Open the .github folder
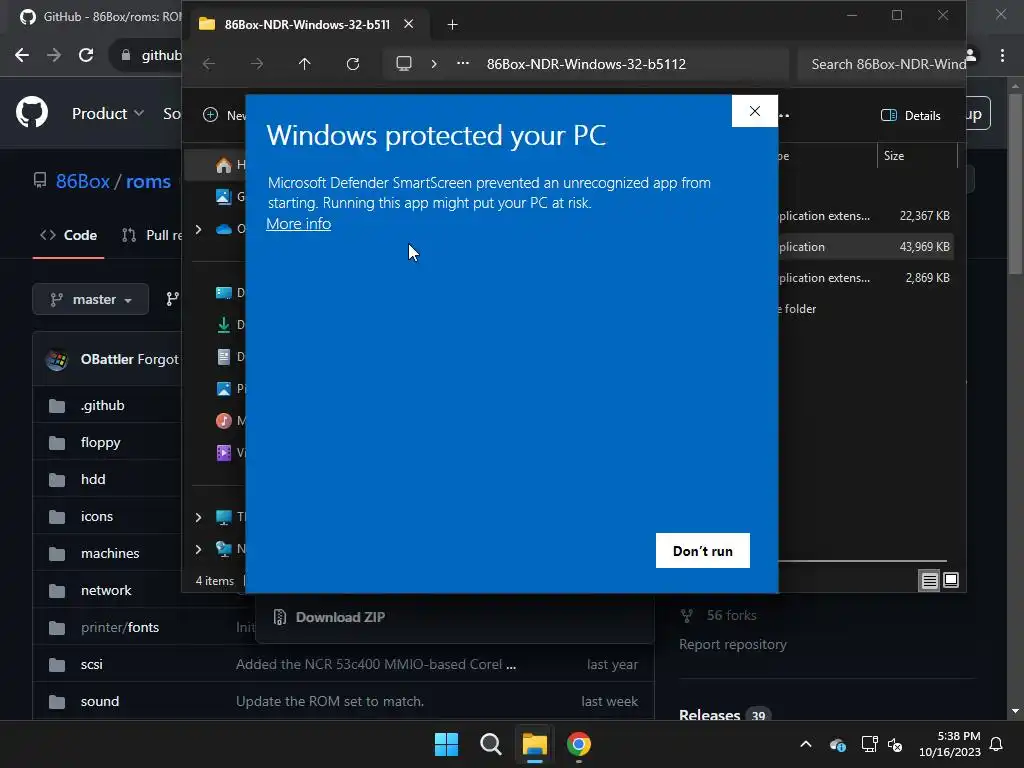The image size is (1024, 768). (103, 405)
